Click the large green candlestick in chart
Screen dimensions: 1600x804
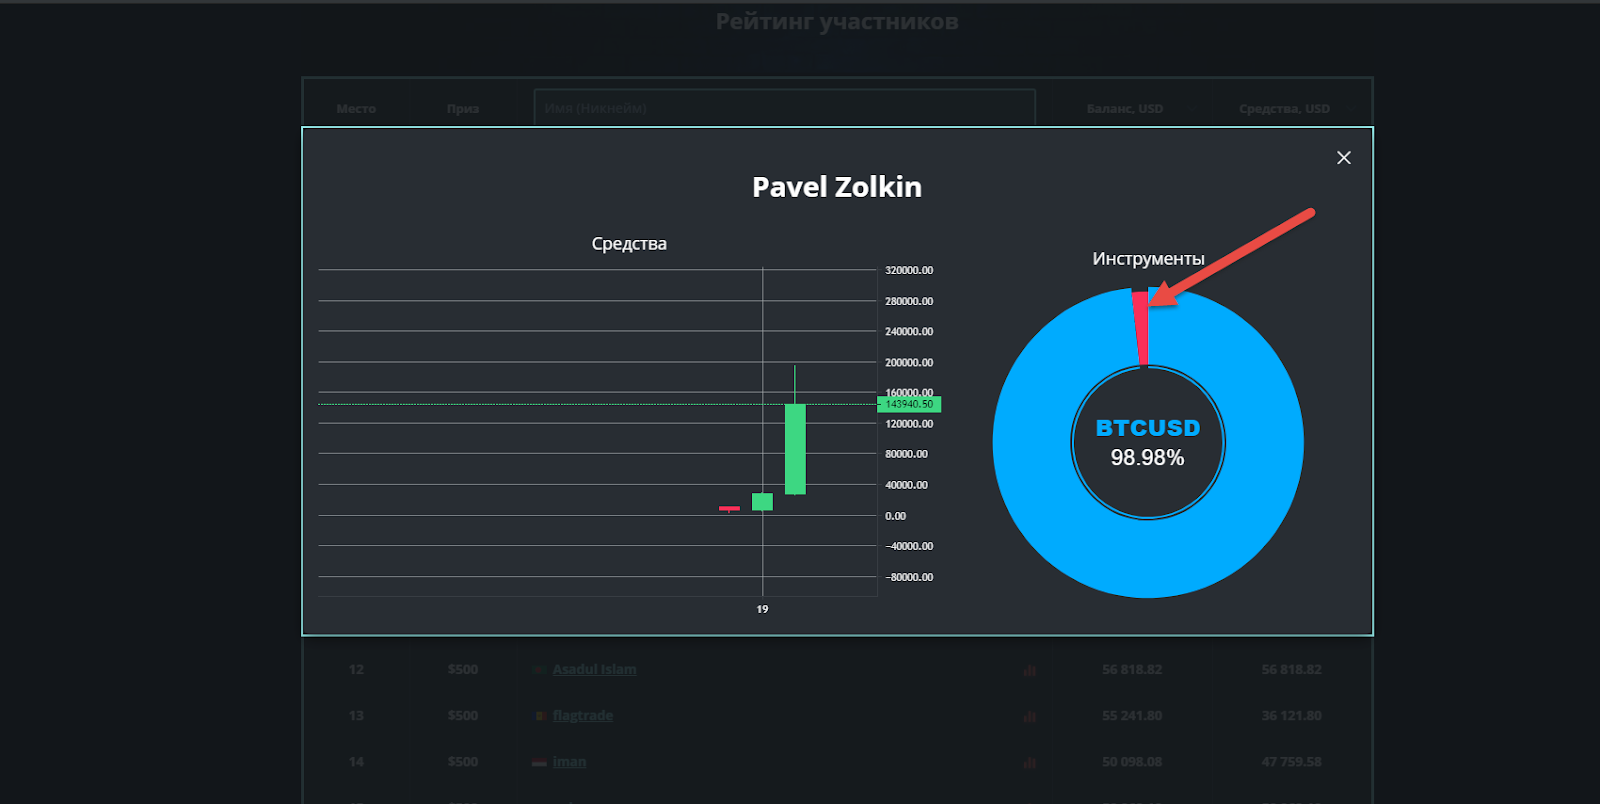coord(795,448)
